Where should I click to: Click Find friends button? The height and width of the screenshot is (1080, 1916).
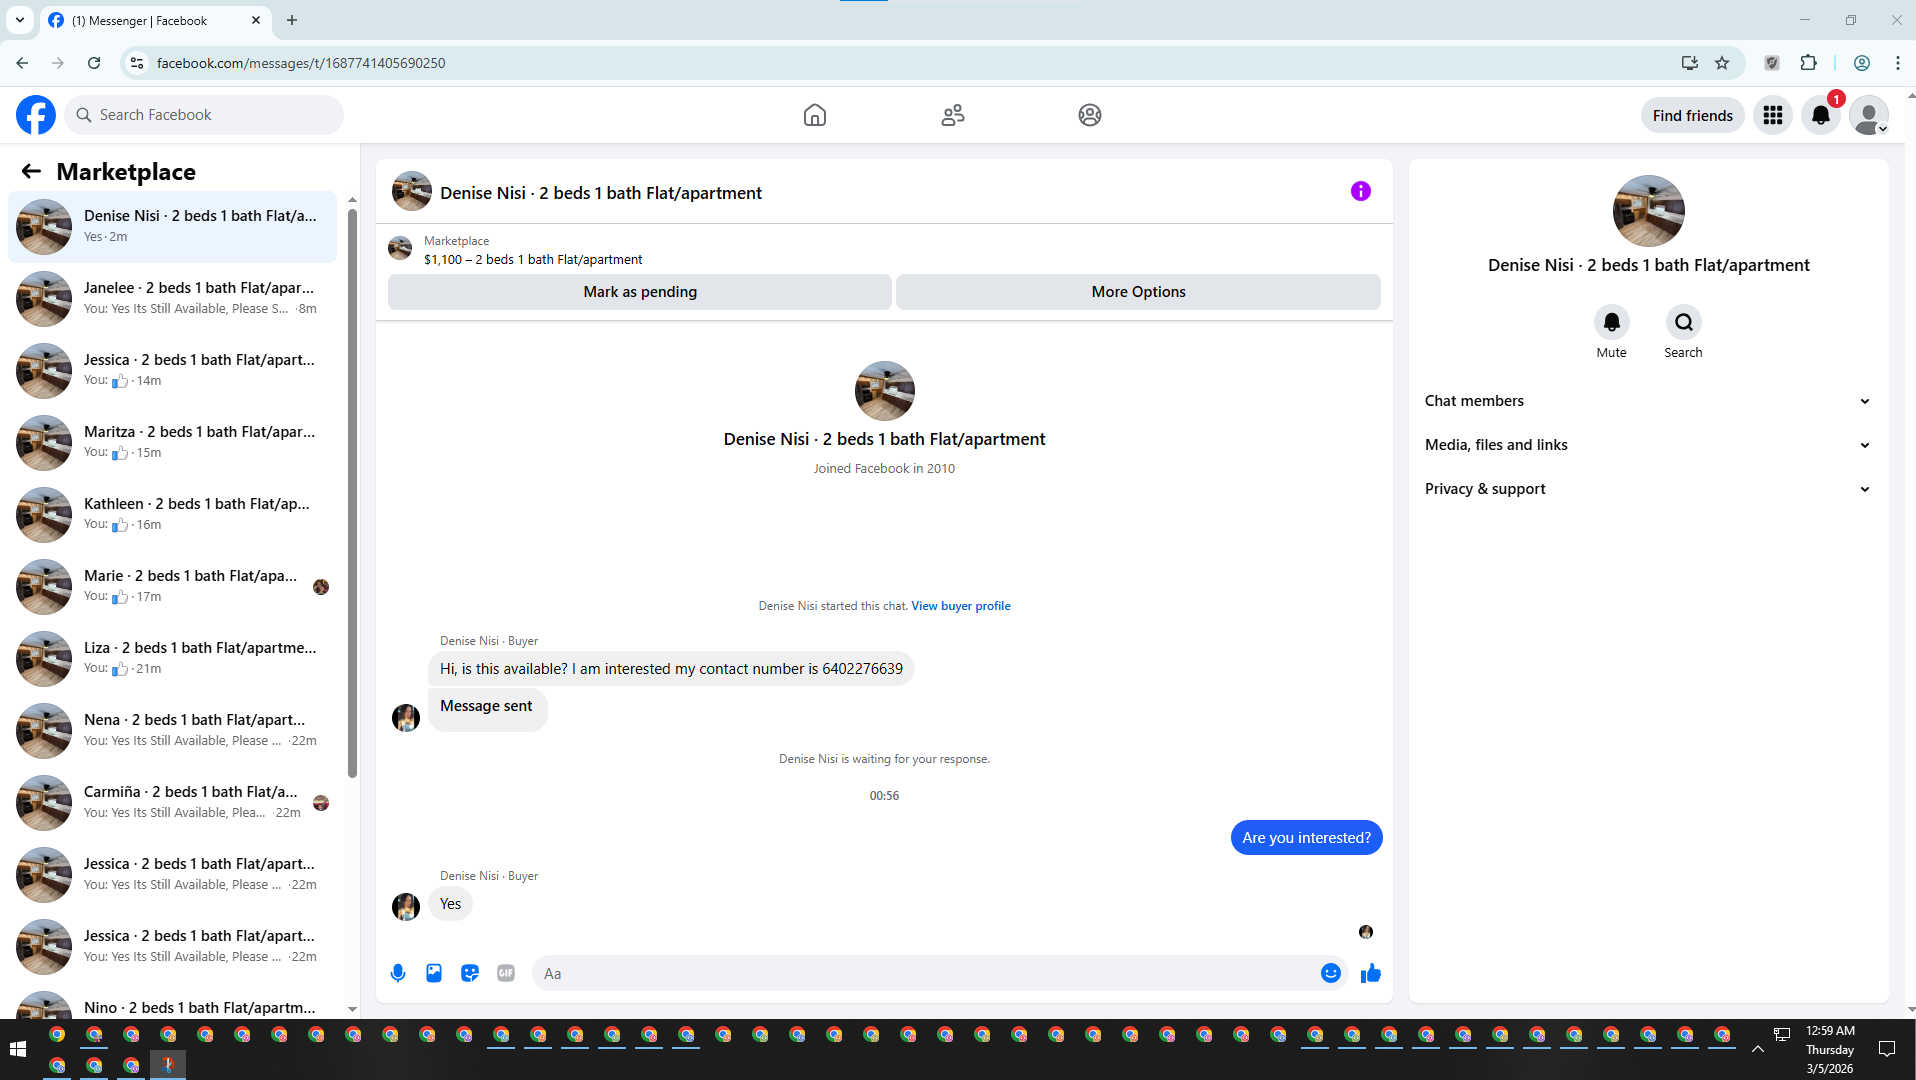pyautogui.click(x=1693, y=115)
